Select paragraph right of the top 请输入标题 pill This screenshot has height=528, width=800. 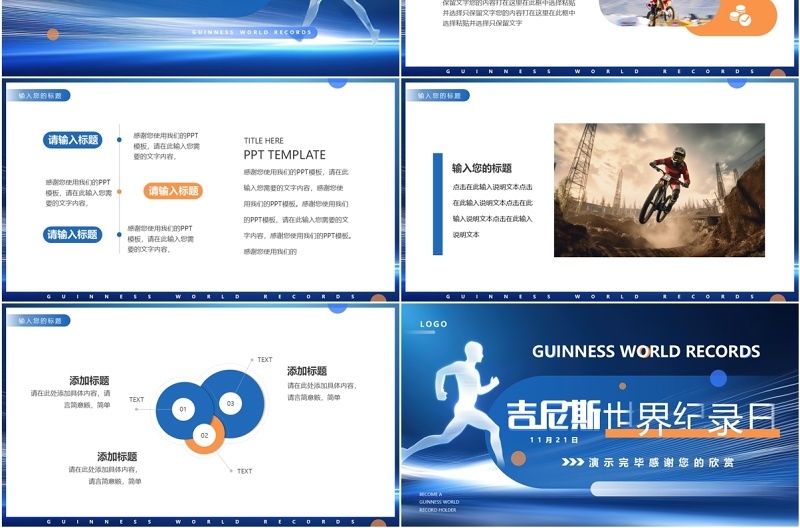pyautogui.click(x=167, y=146)
